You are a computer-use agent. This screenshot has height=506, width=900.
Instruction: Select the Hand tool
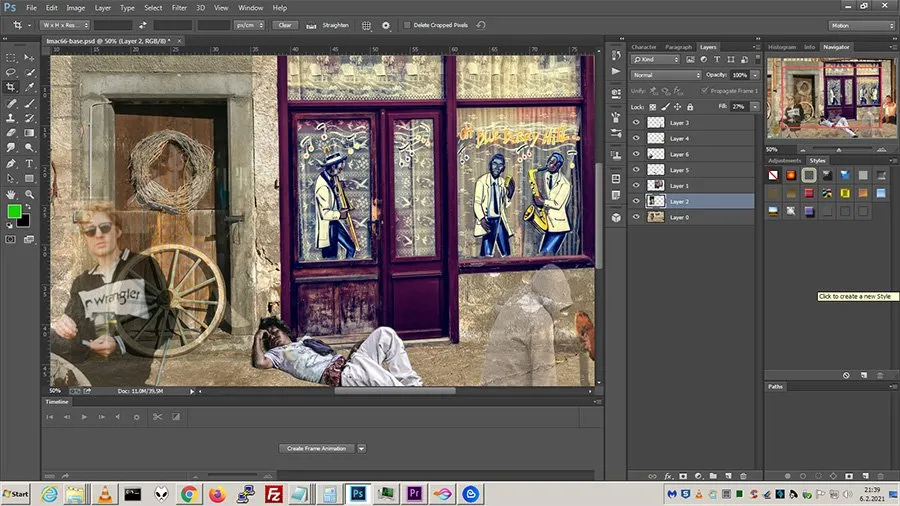pyautogui.click(x=11, y=193)
